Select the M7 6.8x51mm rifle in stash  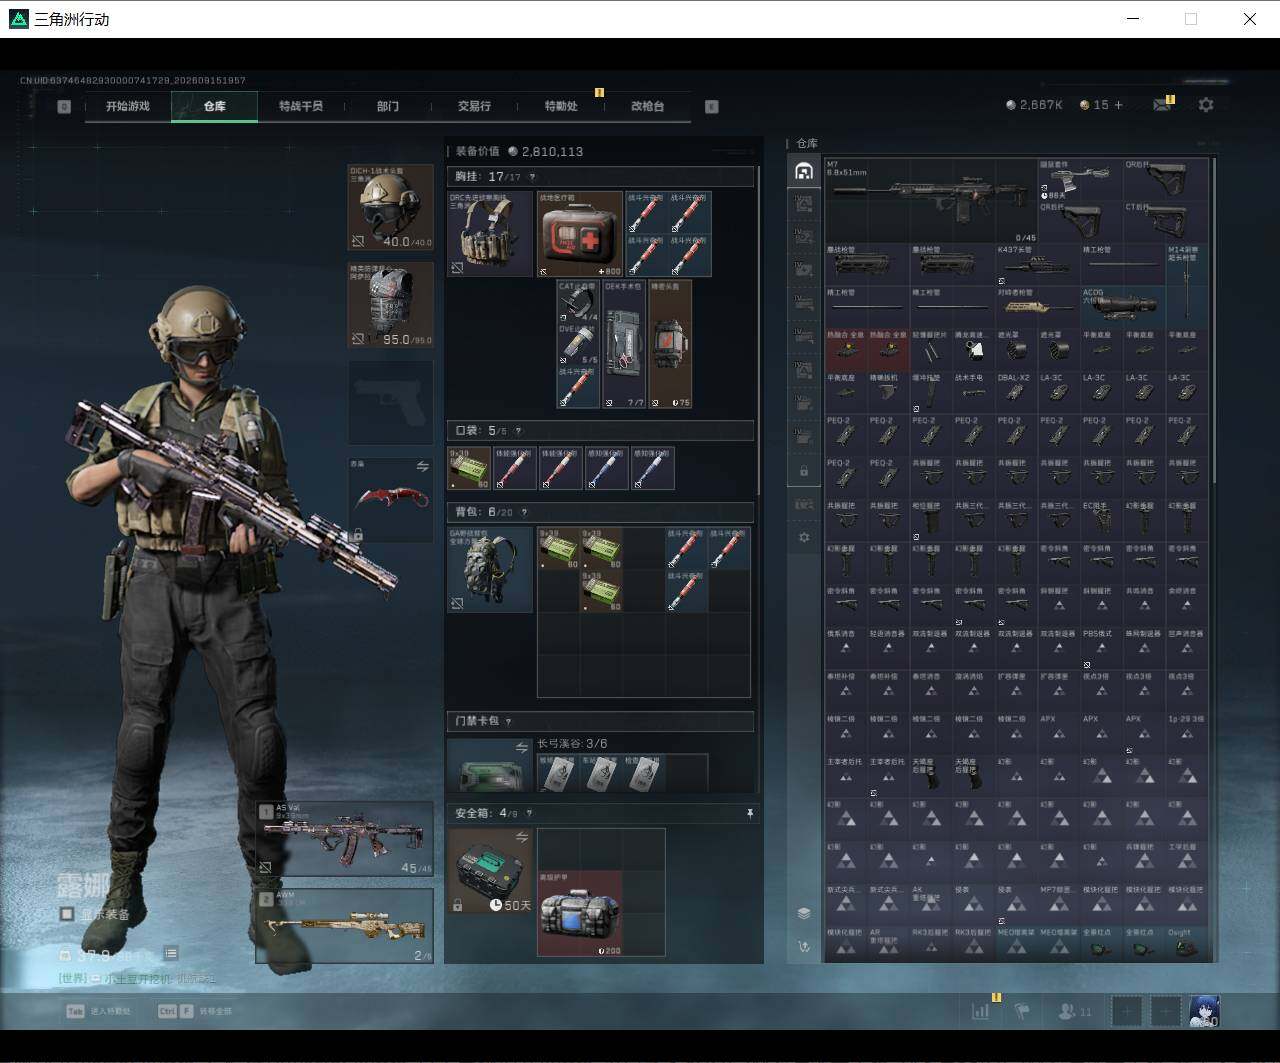pos(931,200)
